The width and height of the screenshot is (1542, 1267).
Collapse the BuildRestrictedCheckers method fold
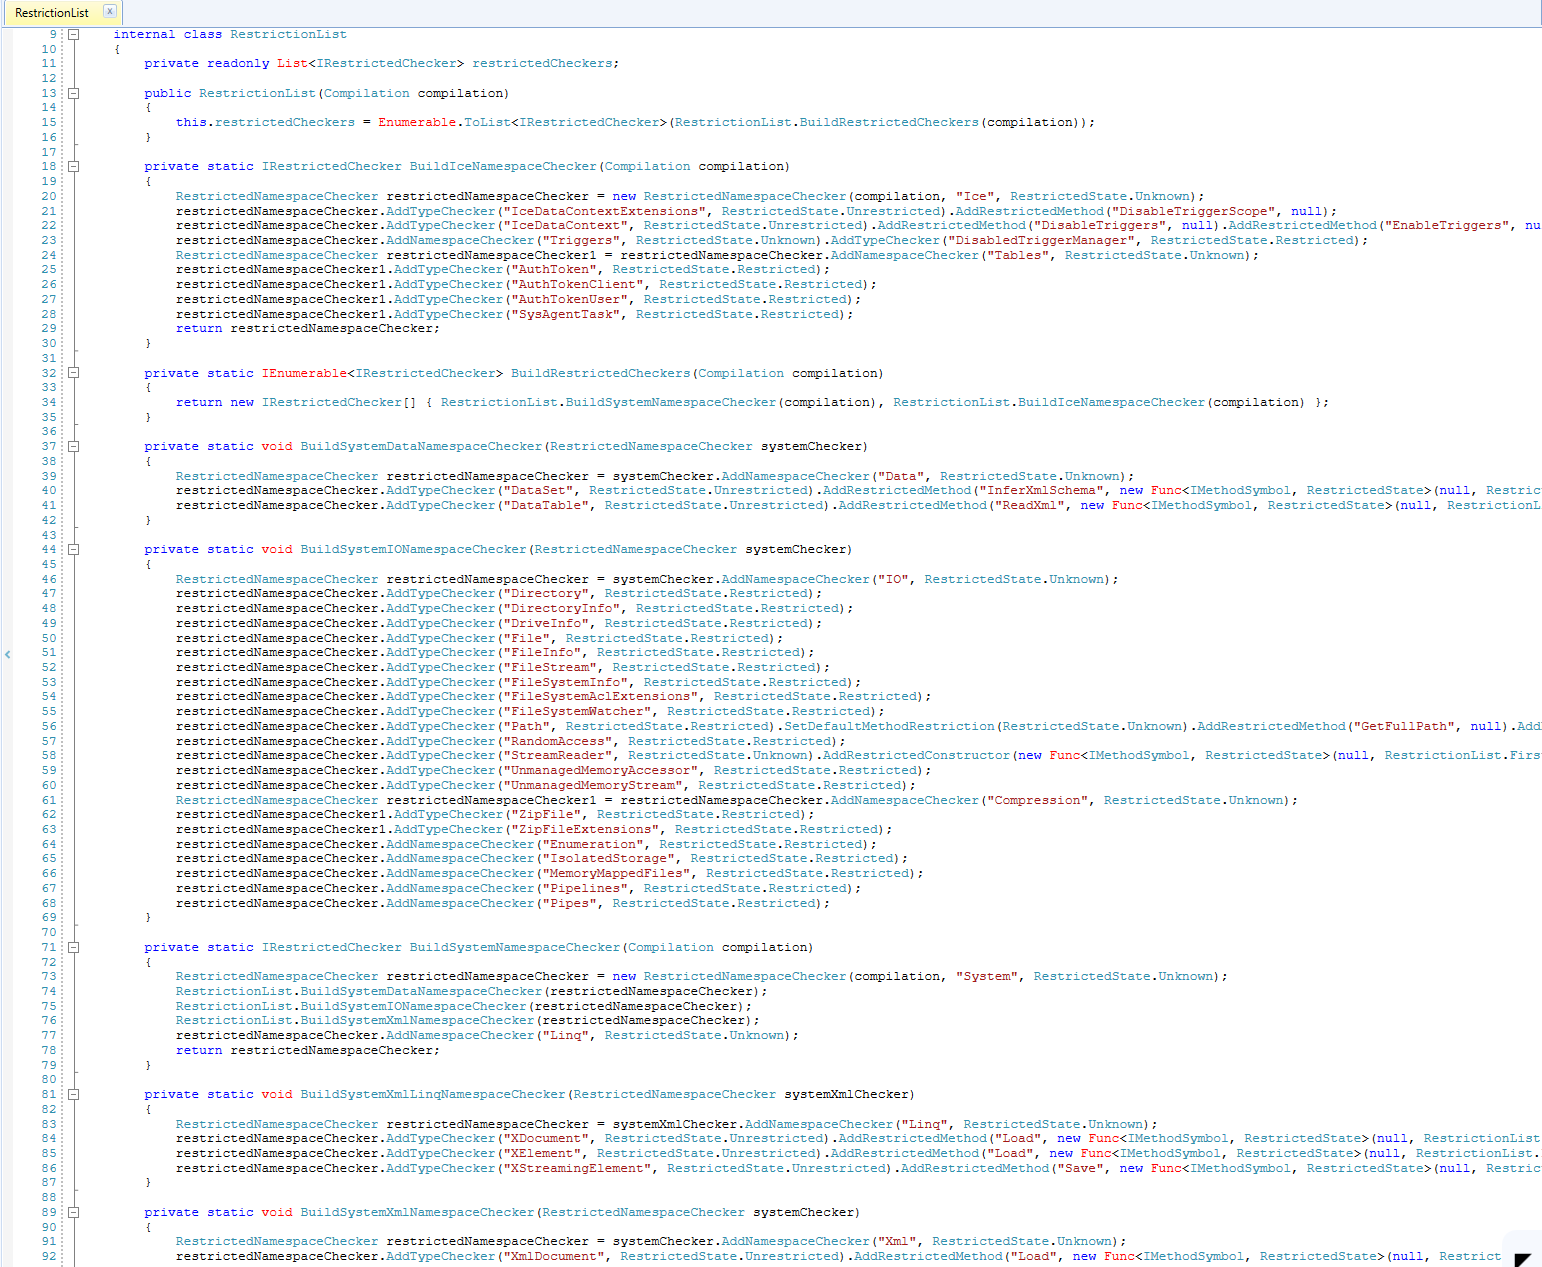73,373
